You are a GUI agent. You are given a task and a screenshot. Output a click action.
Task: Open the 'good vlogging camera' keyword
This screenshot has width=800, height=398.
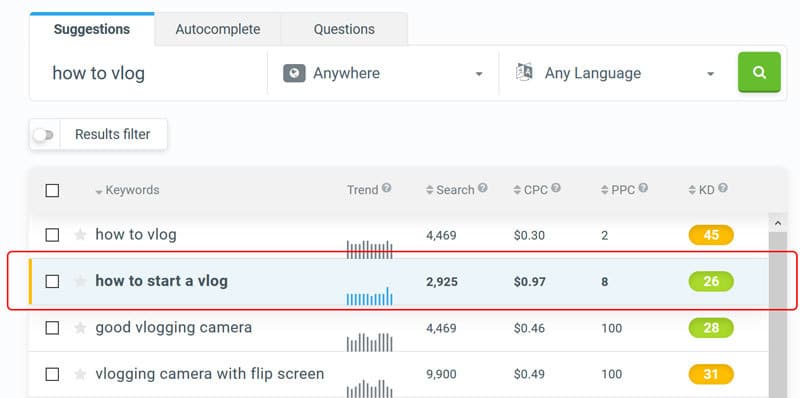[173, 328]
